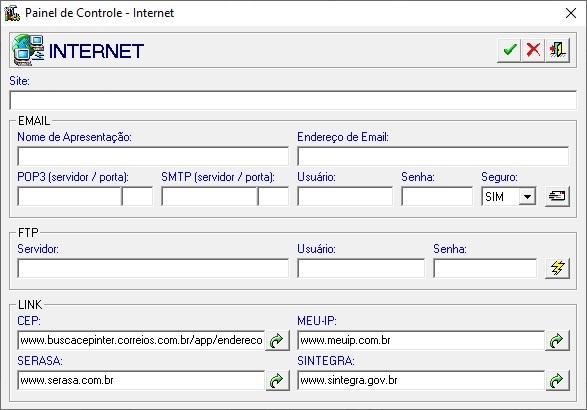Click the EMAIL Senha field

(x=437, y=196)
